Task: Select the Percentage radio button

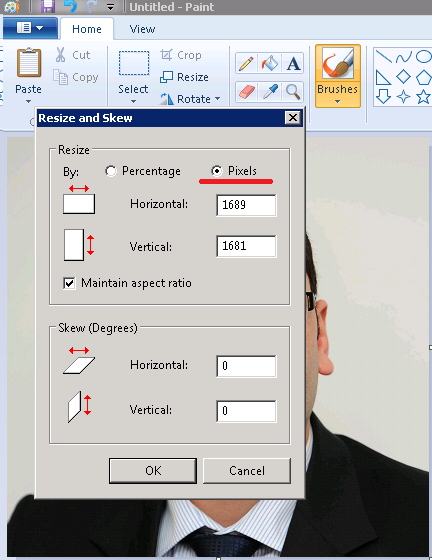Action: pyautogui.click(x=111, y=171)
